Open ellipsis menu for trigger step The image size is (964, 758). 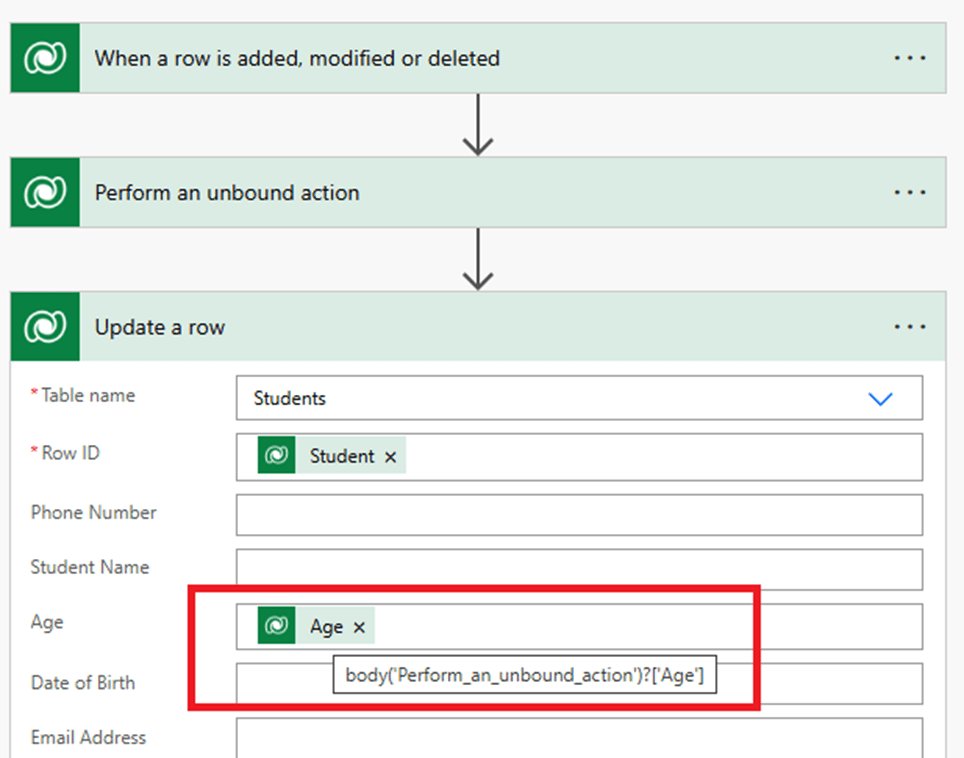pyautogui.click(x=909, y=58)
